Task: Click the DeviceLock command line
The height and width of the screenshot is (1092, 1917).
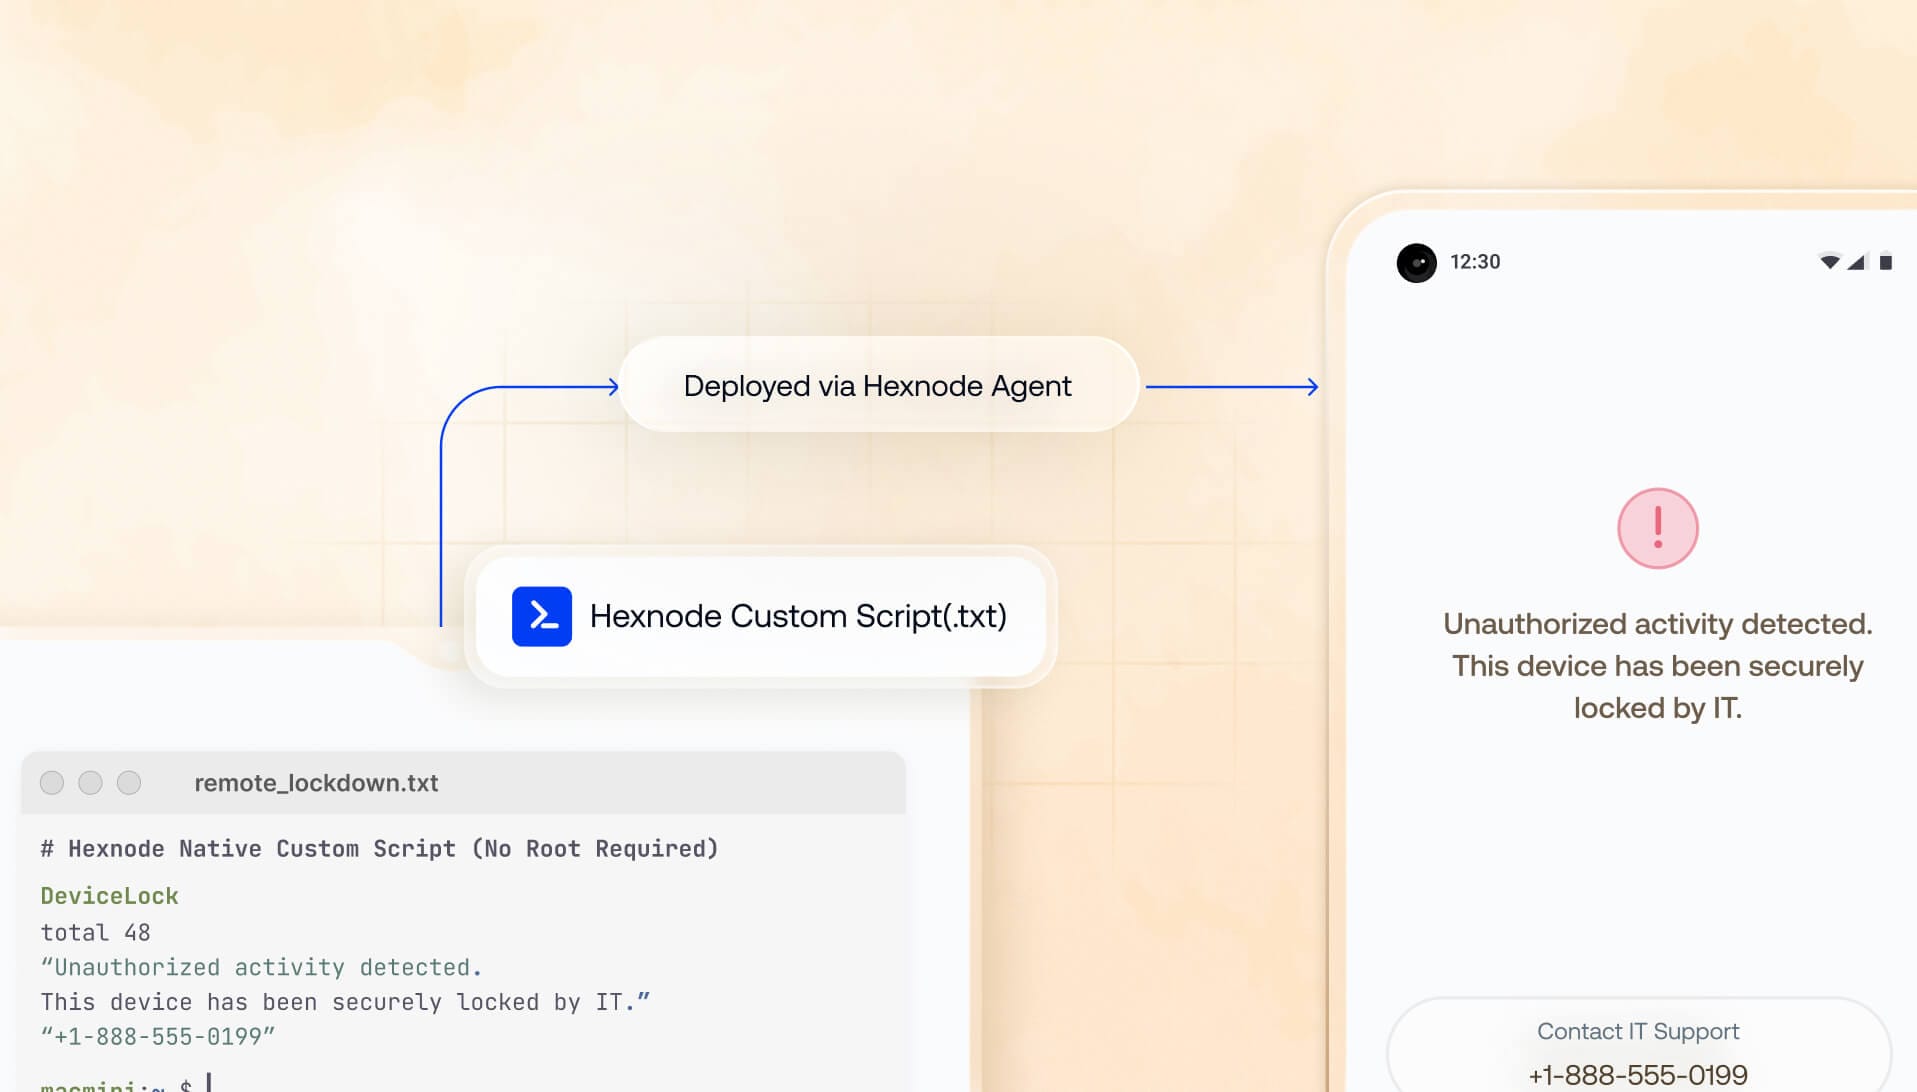Action: [x=109, y=896]
